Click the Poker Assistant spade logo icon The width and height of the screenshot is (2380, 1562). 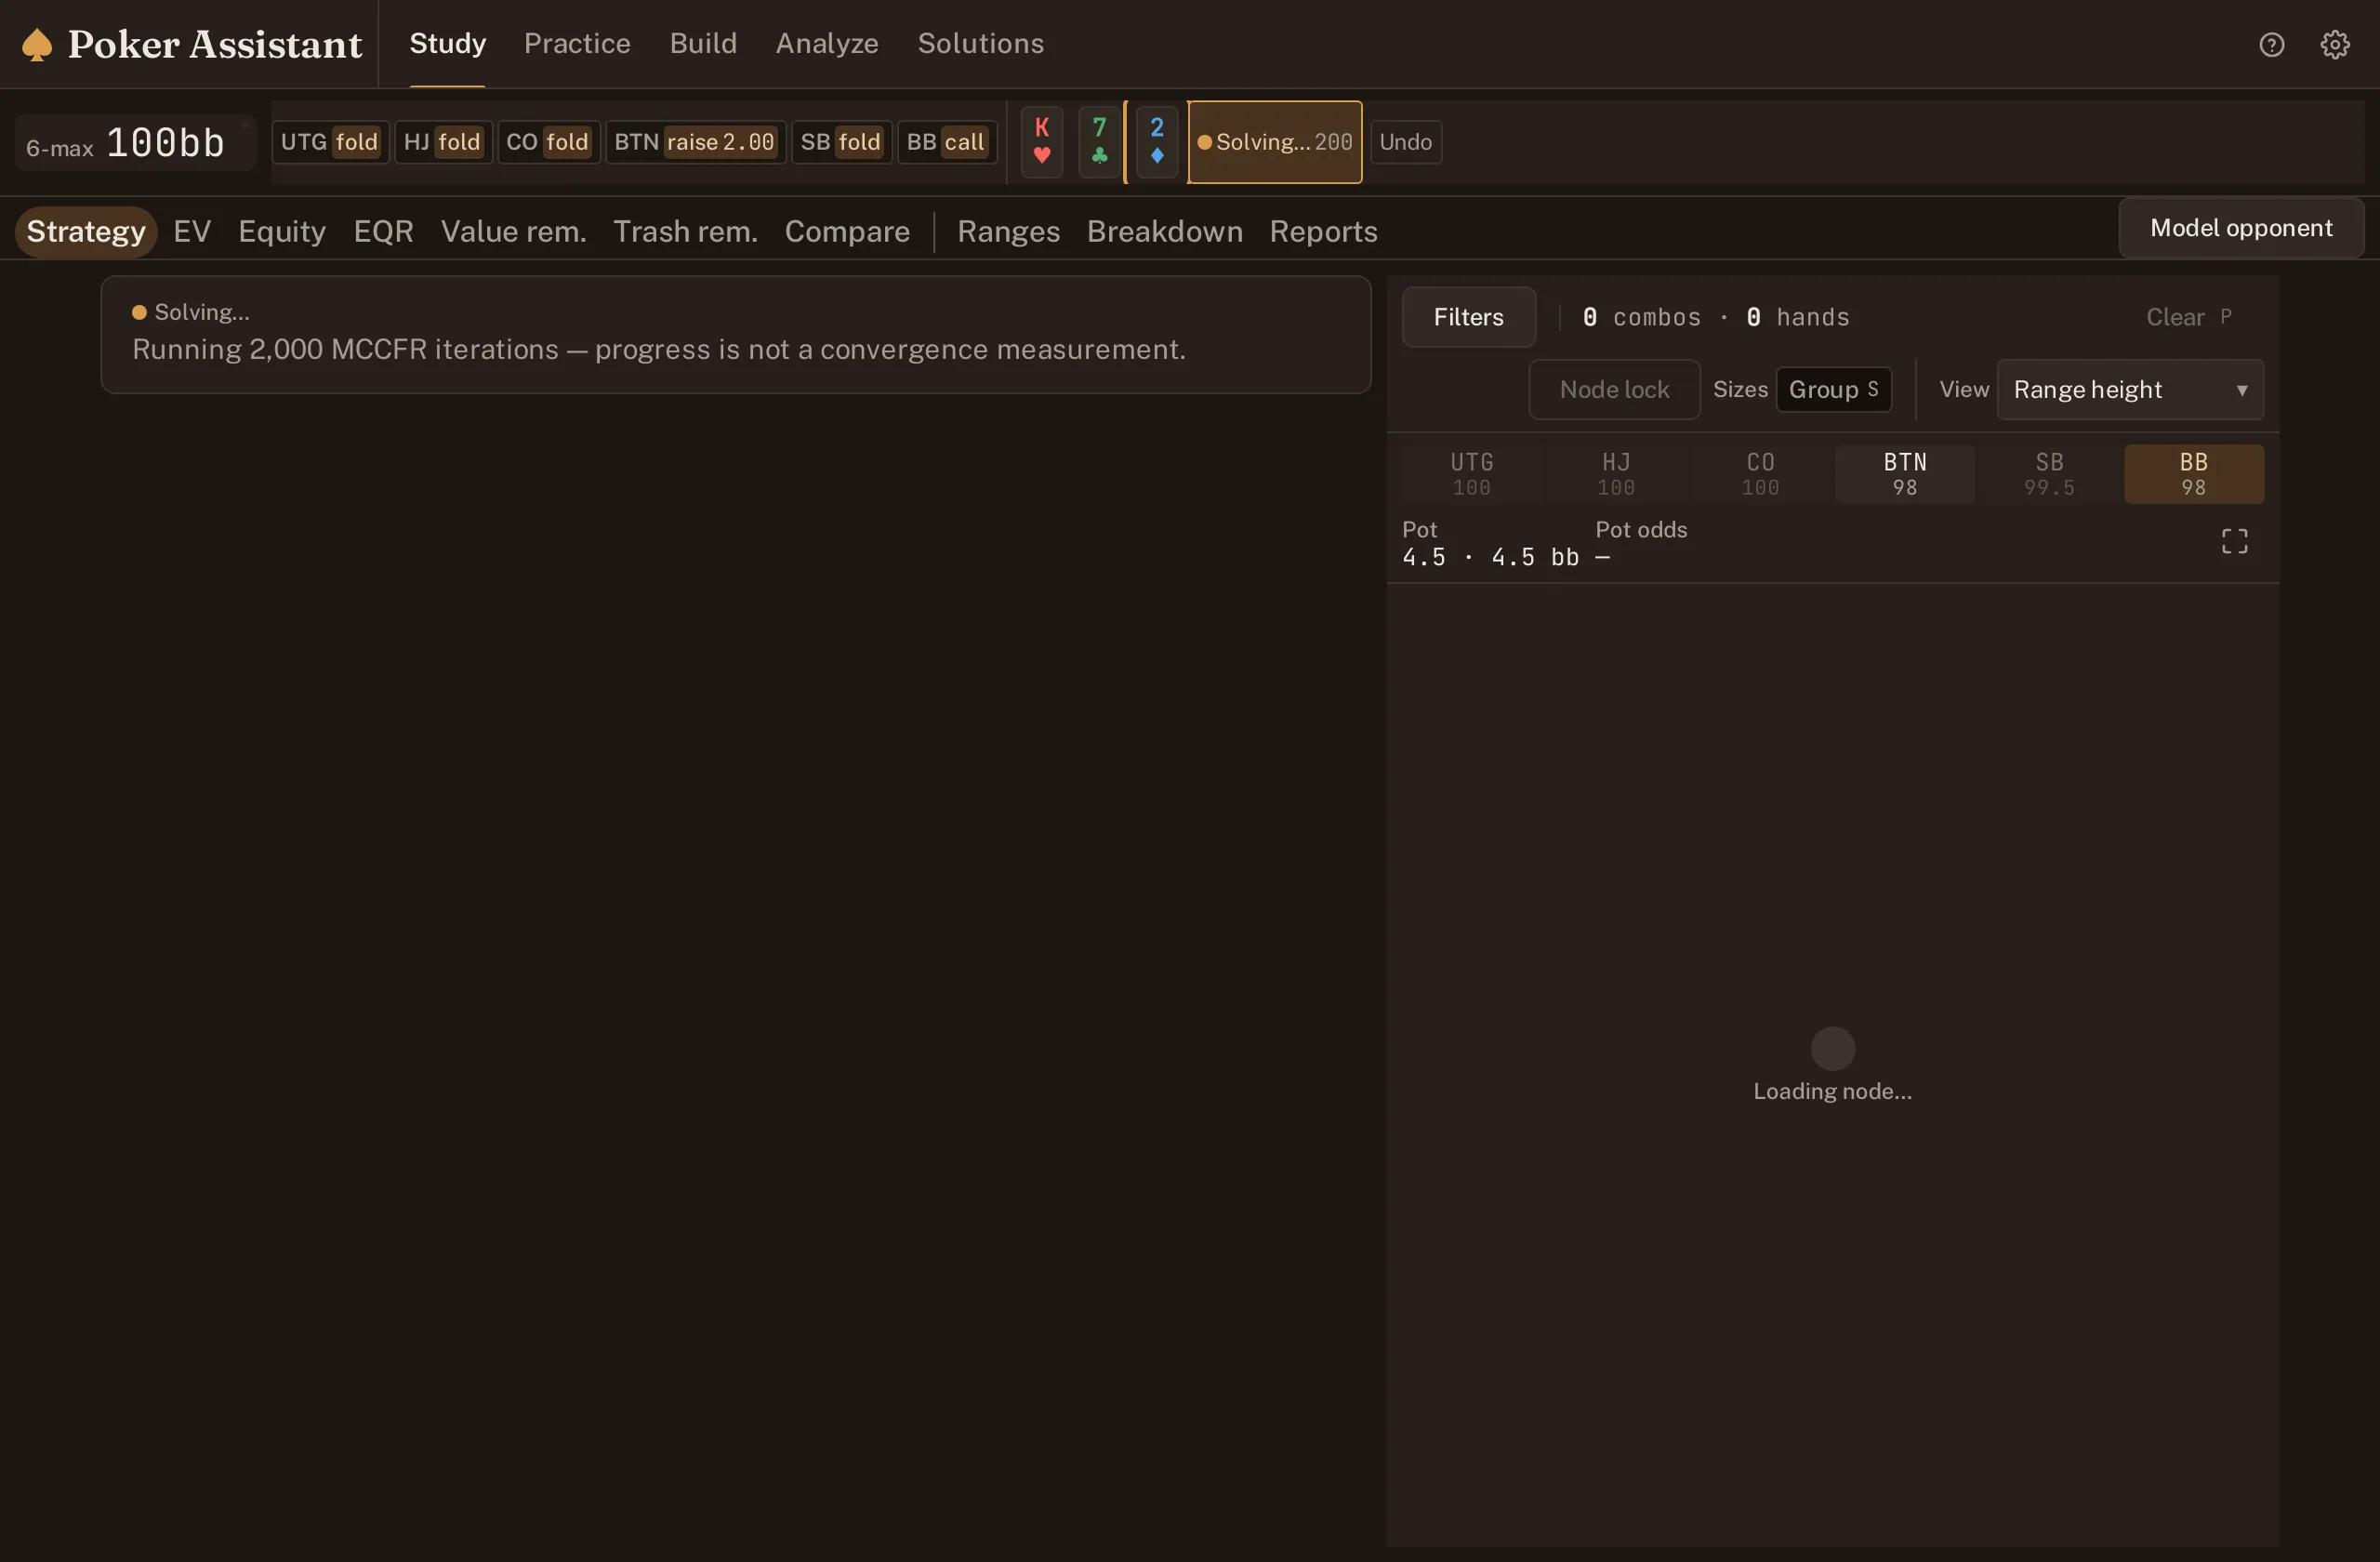37,45
